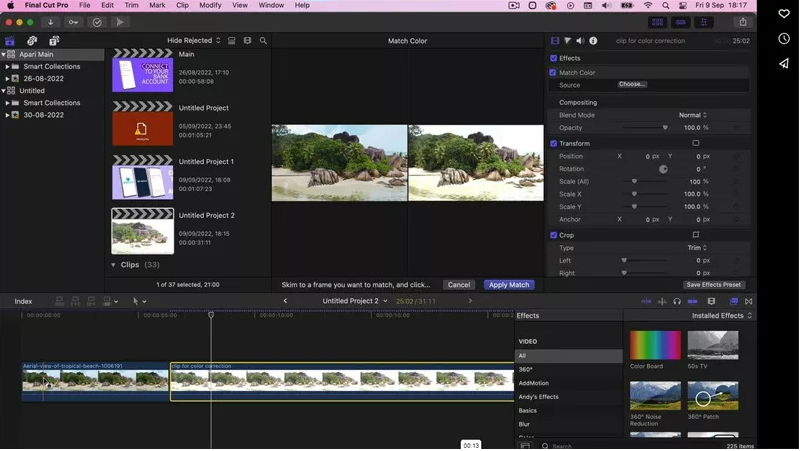
Task: Show the Color inspector triangle icon
Action: pyautogui.click(x=567, y=41)
